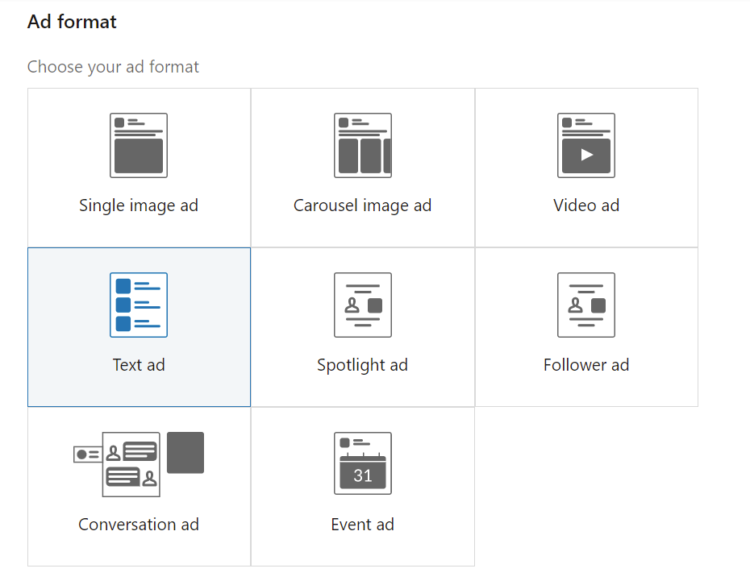Click the "Ad format" section heading
750x581 pixels.
[x=72, y=21]
